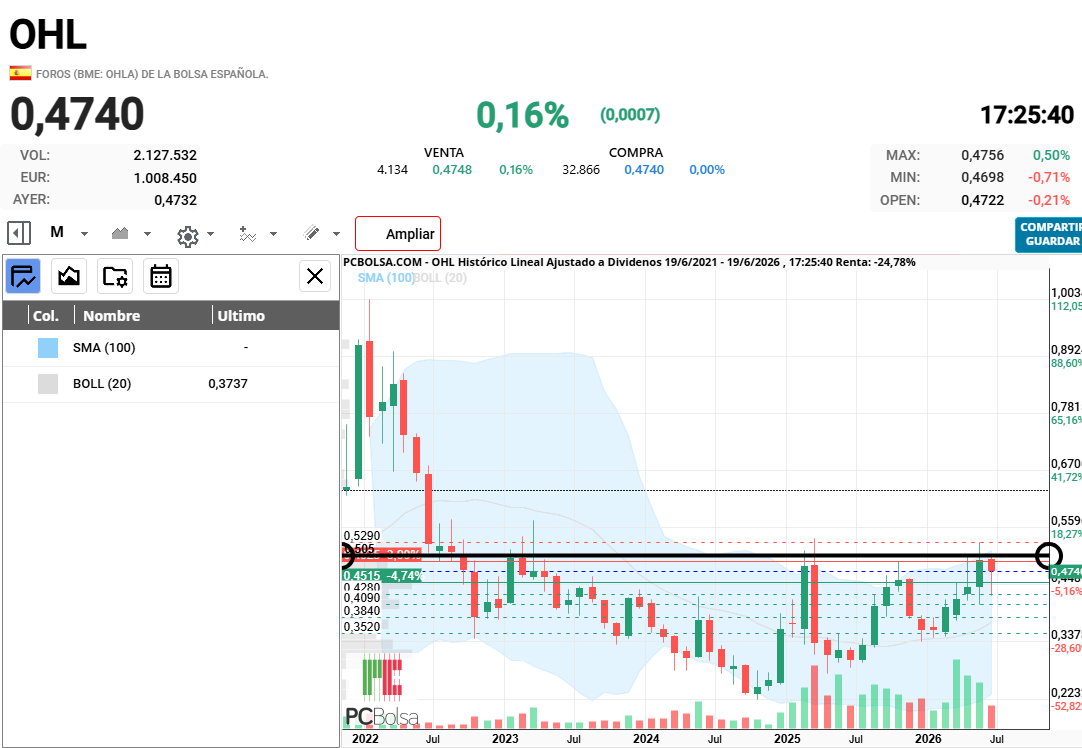Open the mountain chart panel icon
The width and height of the screenshot is (1082, 748).
(x=69, y=277)
